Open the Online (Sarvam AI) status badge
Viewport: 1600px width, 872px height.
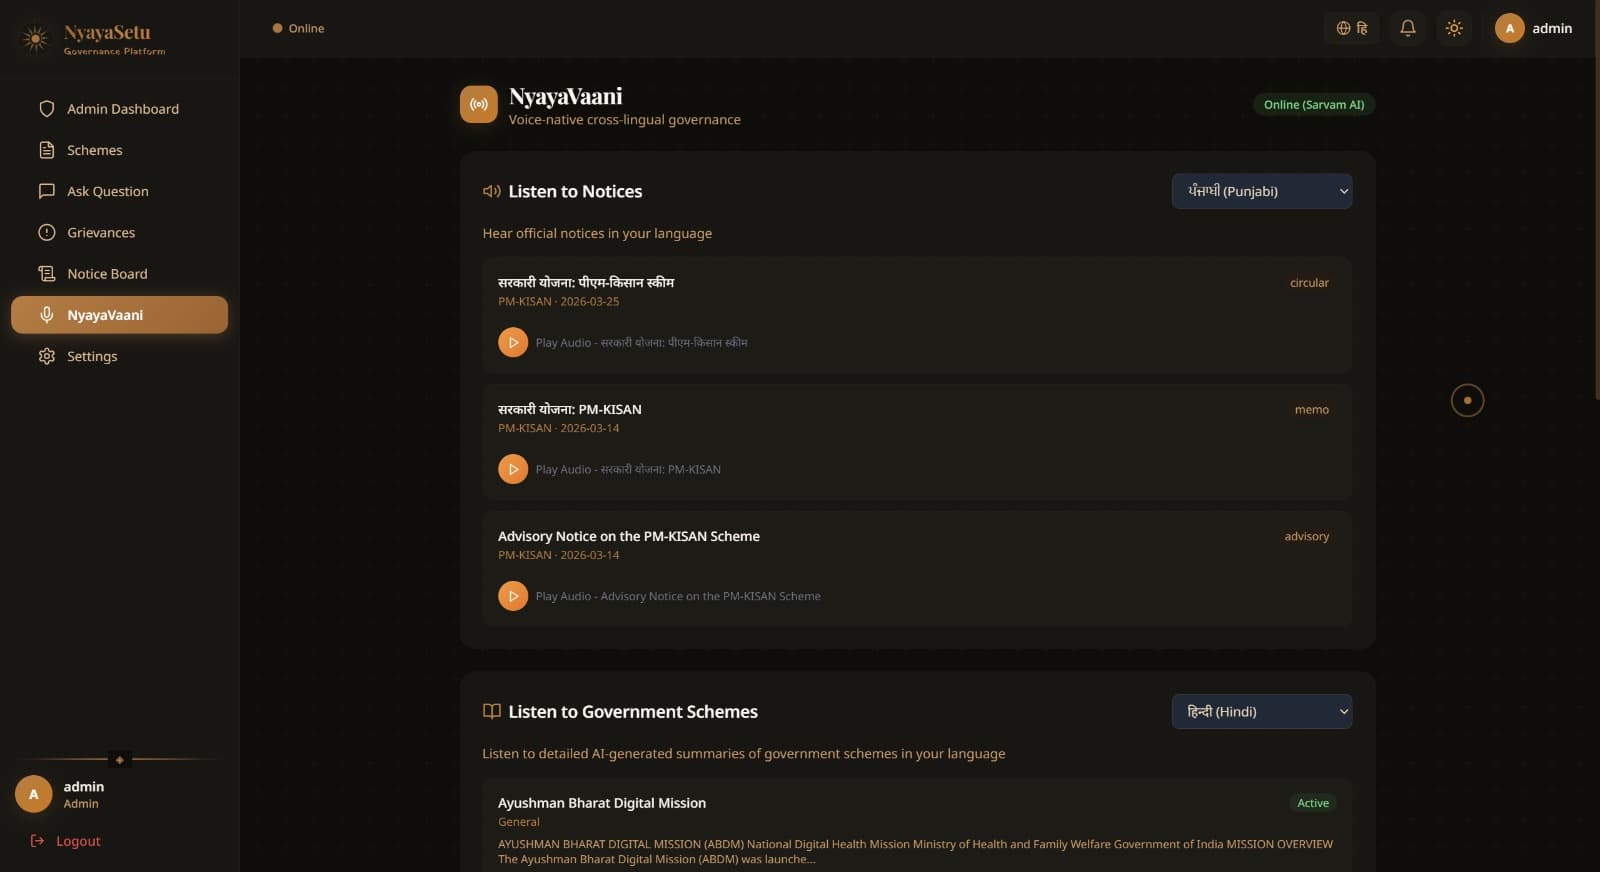point(1313,104)
